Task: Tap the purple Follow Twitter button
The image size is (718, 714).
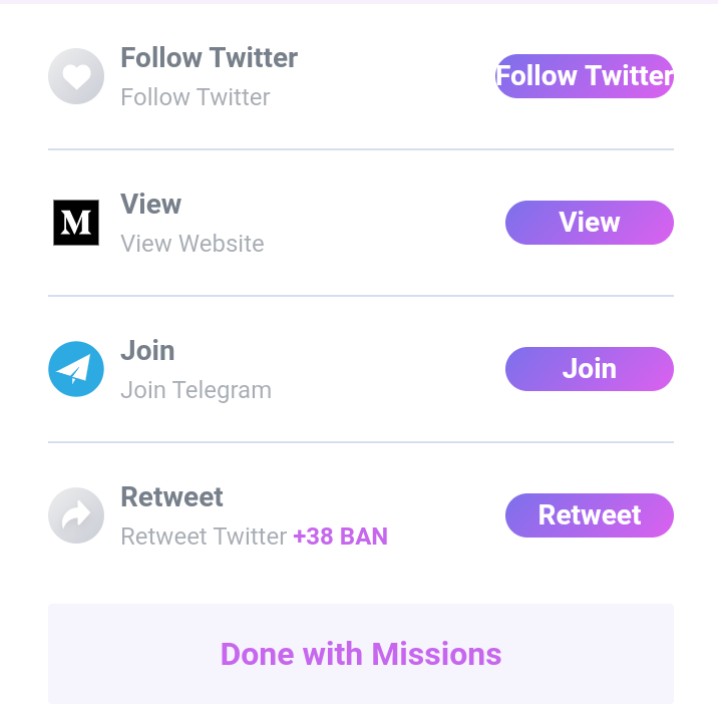Action: coord(584,76)
